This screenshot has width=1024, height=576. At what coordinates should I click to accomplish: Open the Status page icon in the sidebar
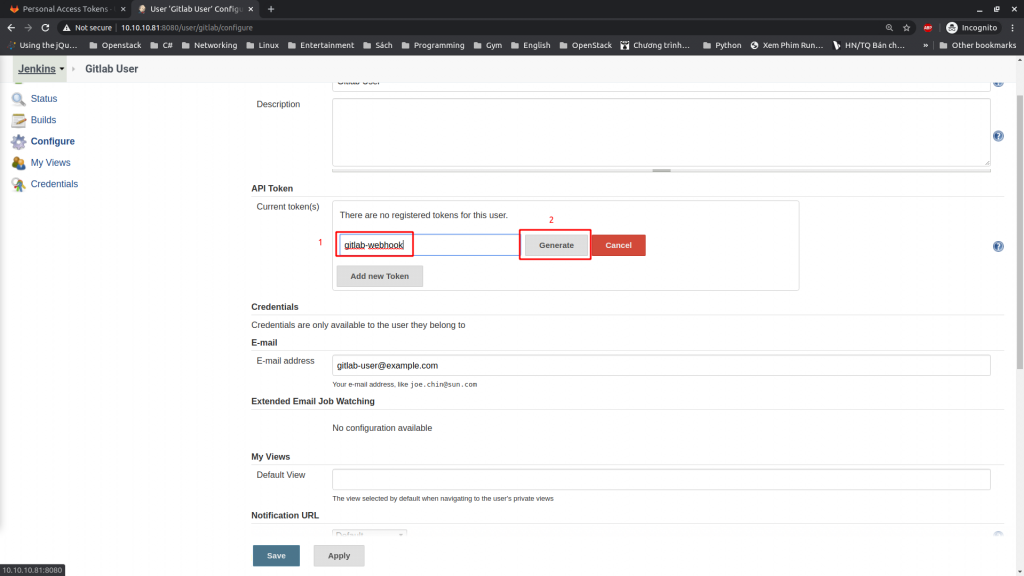tap(18, 99)
